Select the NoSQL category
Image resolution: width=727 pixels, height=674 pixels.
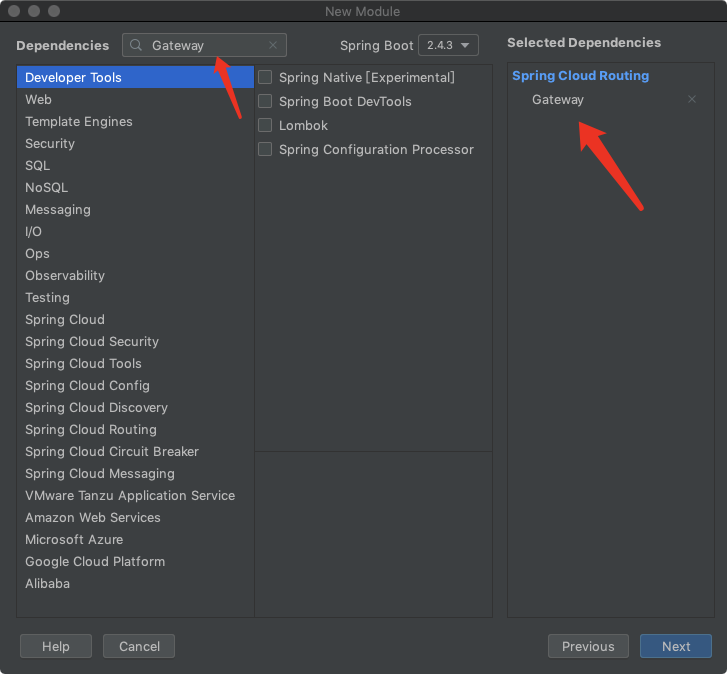135,187
